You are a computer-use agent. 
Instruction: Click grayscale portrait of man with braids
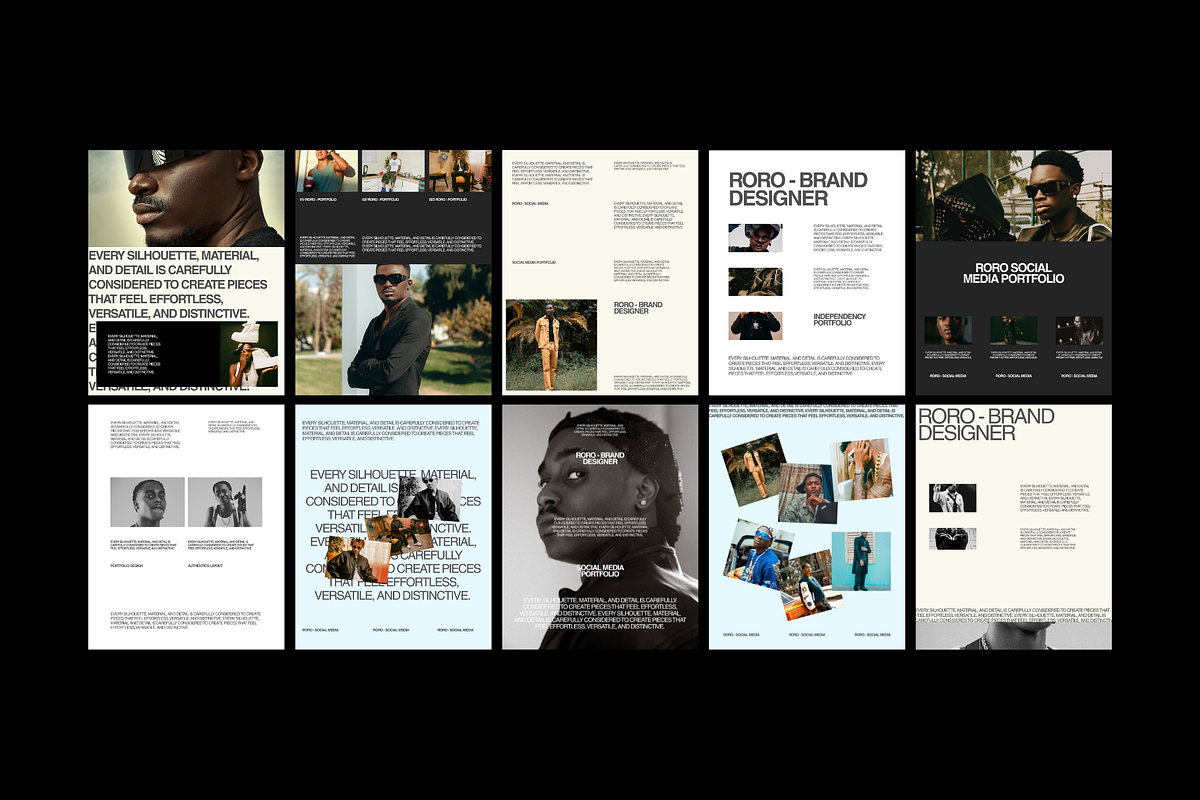(x=147, y=502)
